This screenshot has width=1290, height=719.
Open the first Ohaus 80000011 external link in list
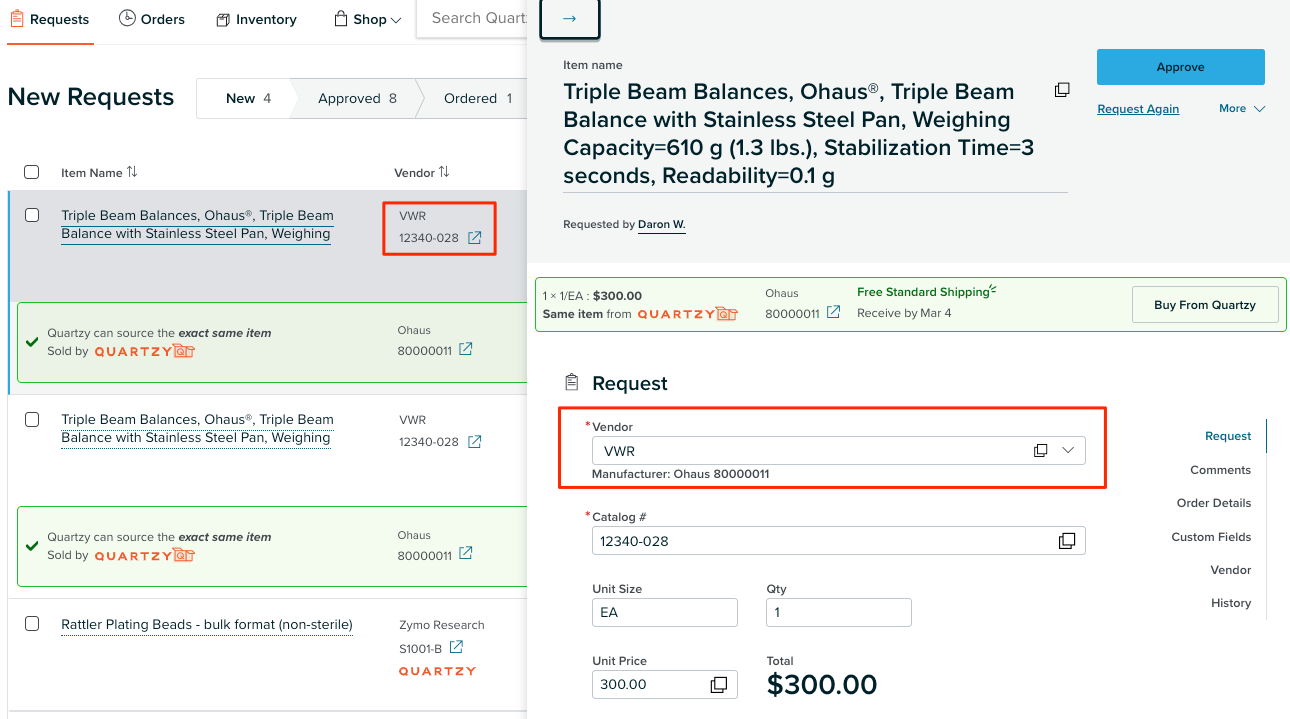(x=465, y=349)
